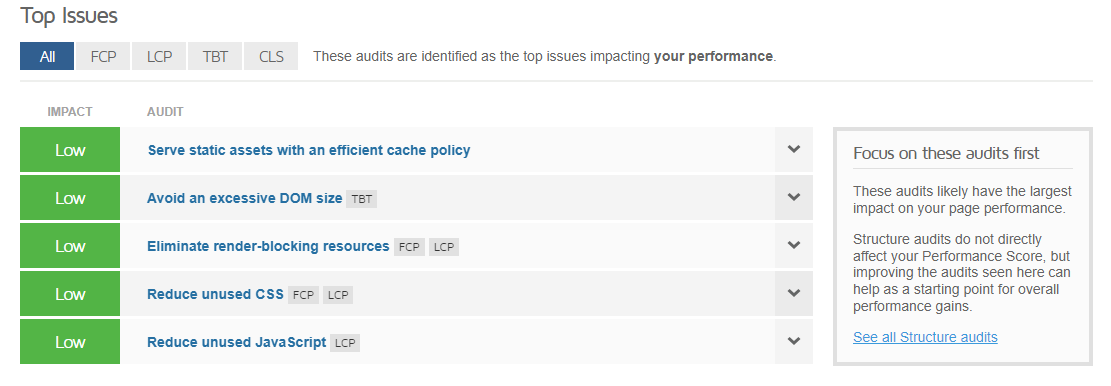This screenshot has height=386, width=1111.
Task: Open Serve static assets with efficient cache policy
Action: click(x=309, y=150)
